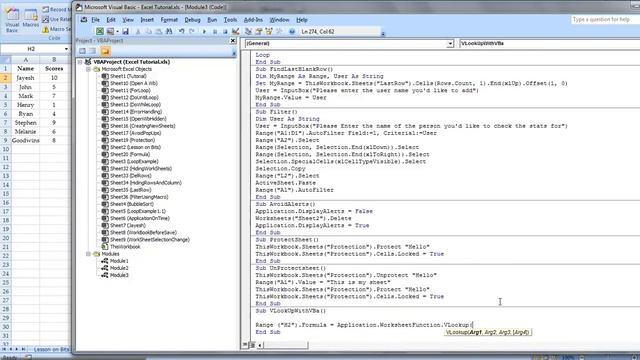Click the Undo toolbar icon
This screenshot has height=360, width=640.
click(181, 31)
